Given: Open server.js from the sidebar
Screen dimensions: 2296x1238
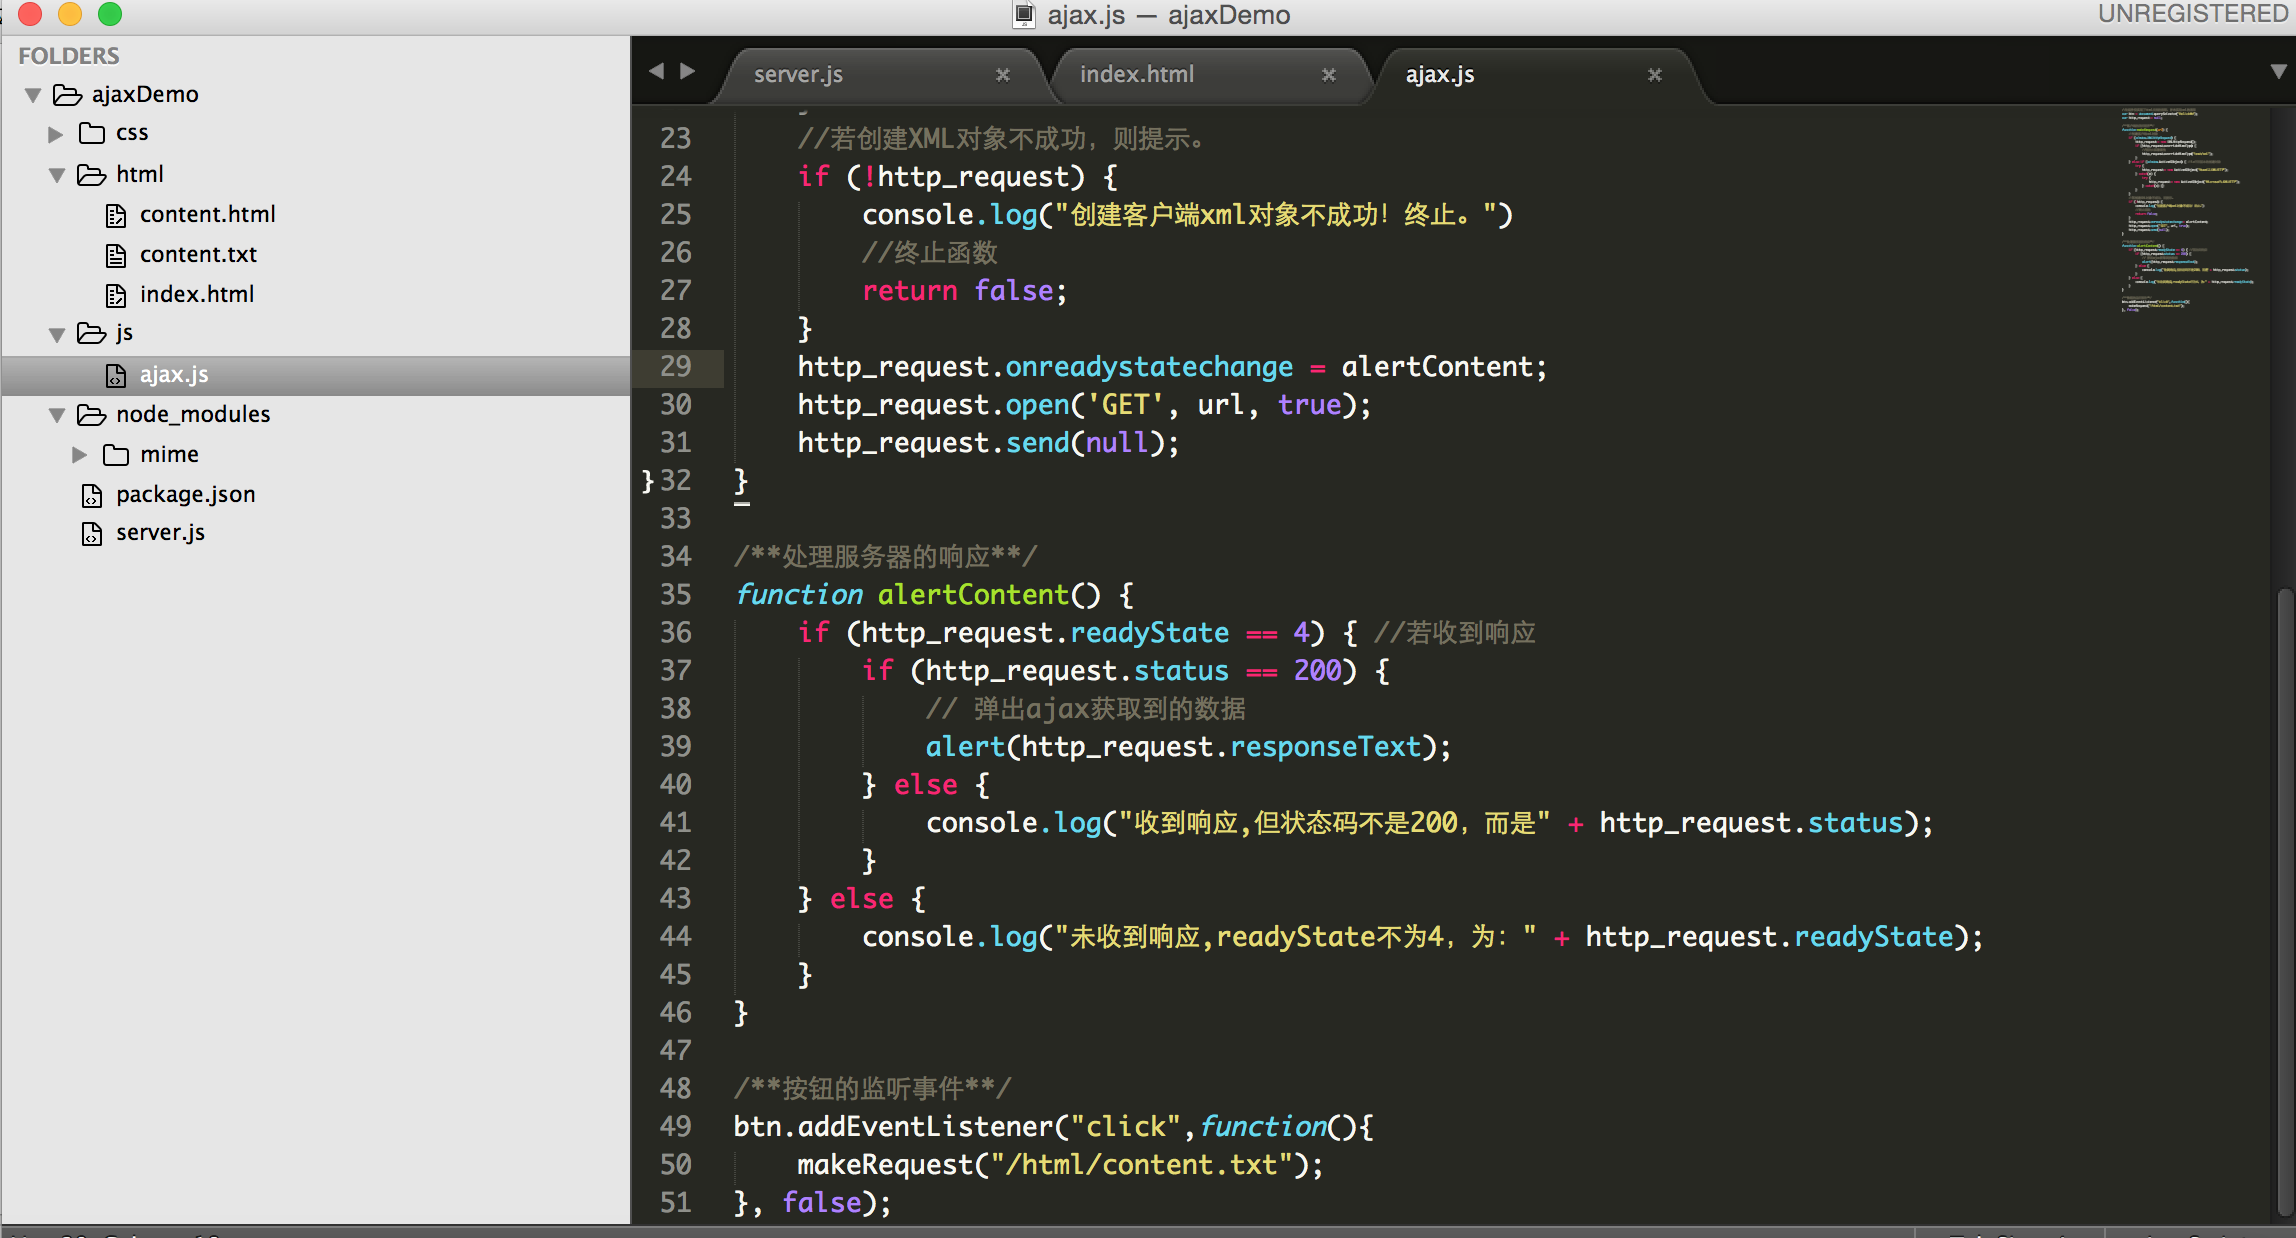Looking at the screenshot, I should click(160, 532).
